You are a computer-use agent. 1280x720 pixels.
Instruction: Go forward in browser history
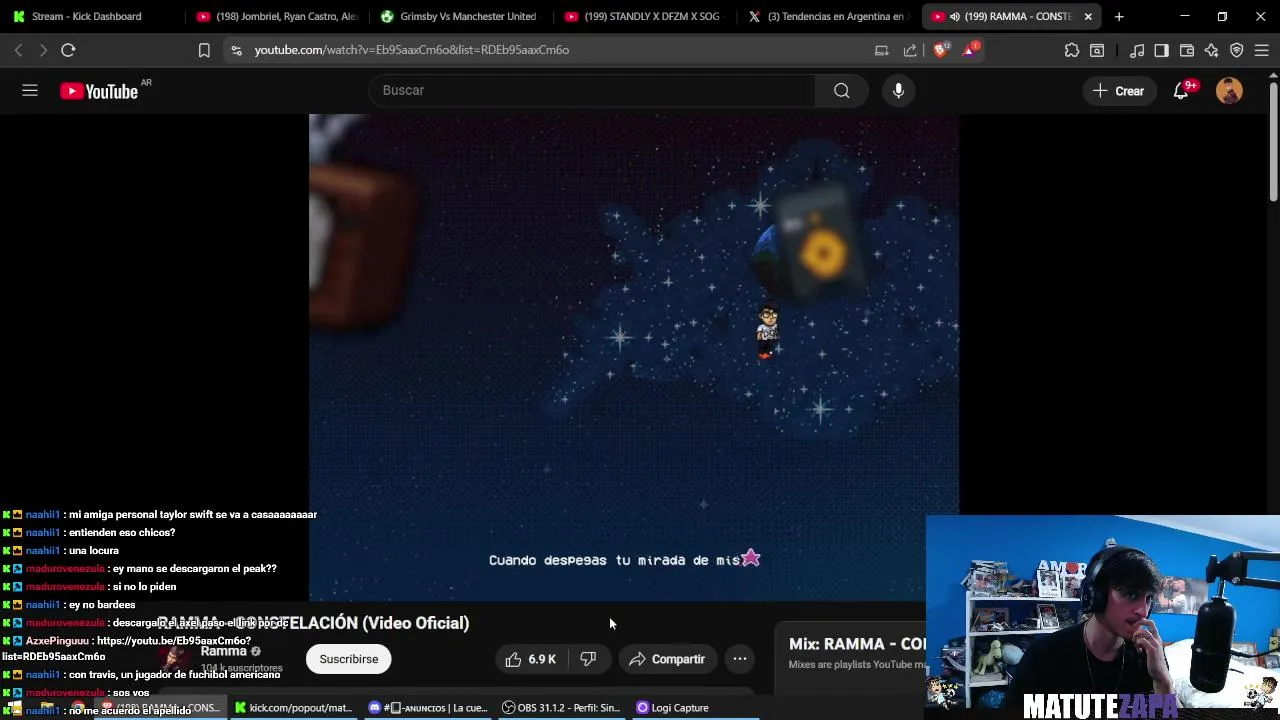pyautogui.click(x=43, y=50)
